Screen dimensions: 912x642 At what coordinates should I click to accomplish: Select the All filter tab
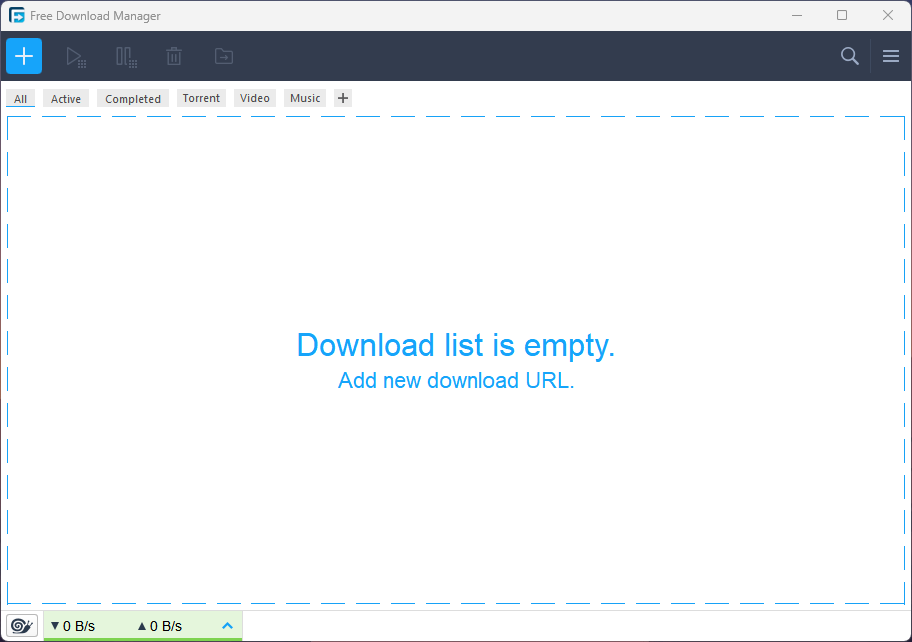tap(20, 99)
